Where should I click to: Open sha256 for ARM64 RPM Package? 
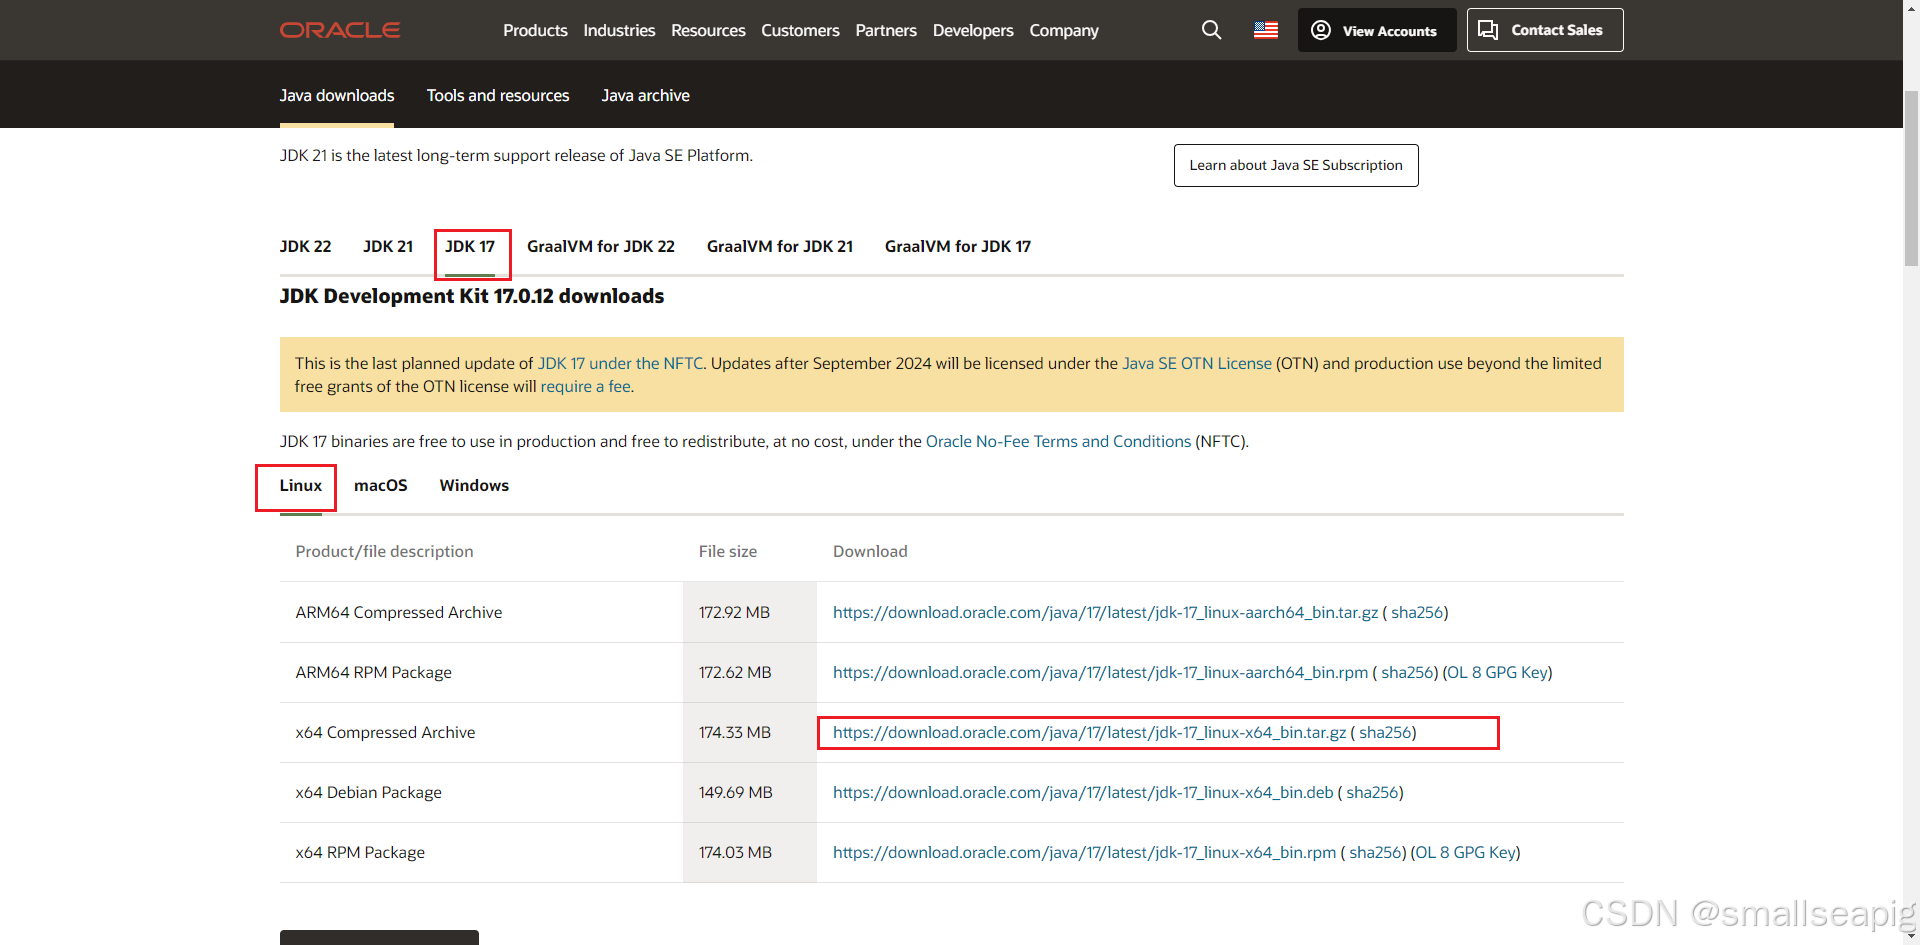pyautogui.click(x=1407, y=672)
